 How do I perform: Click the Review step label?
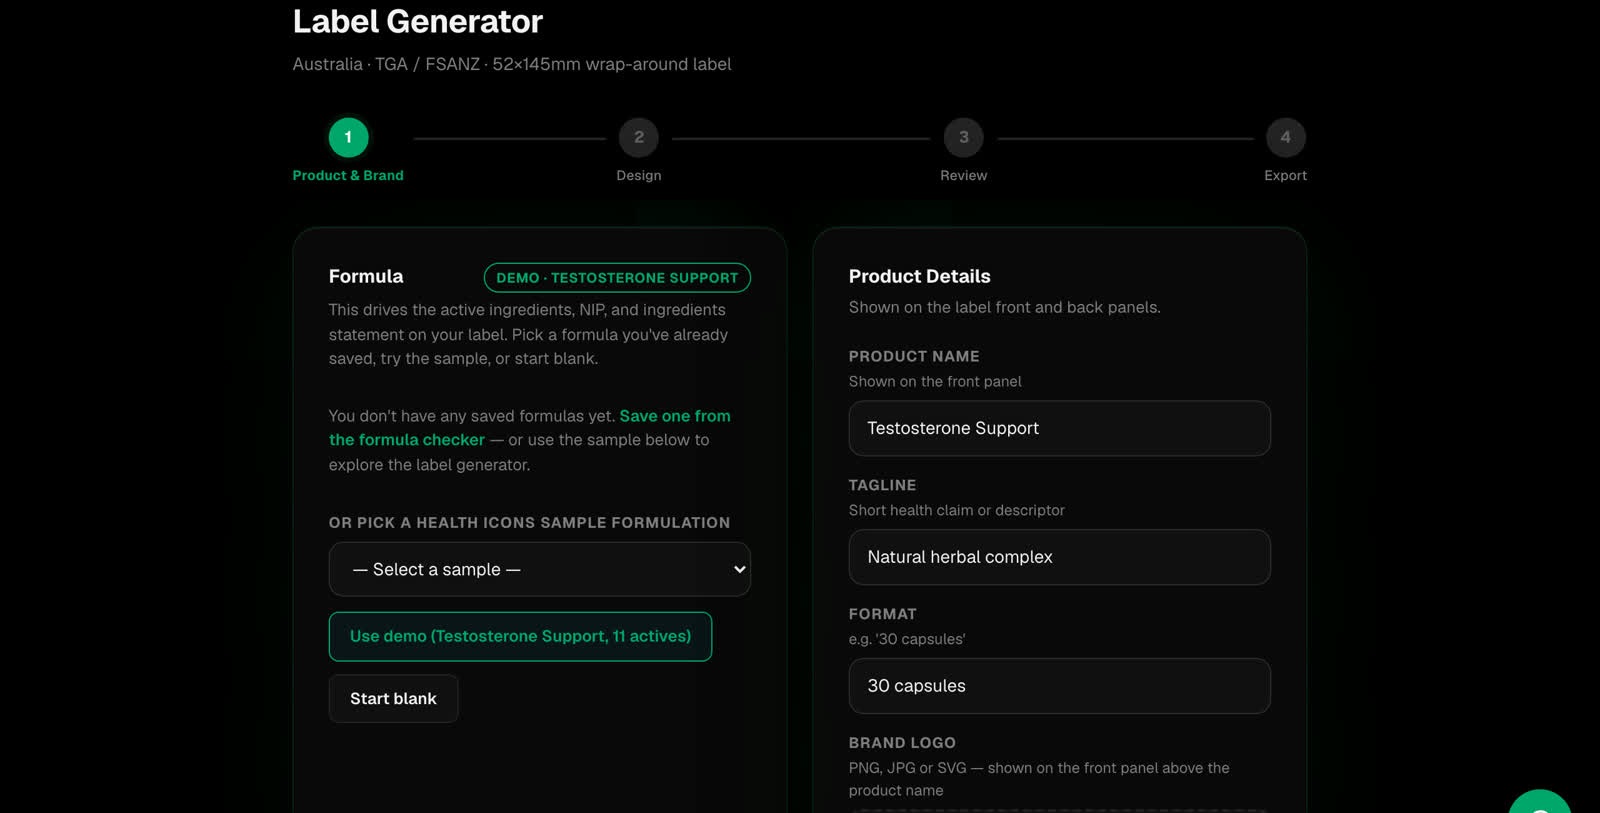click(964, 175)
